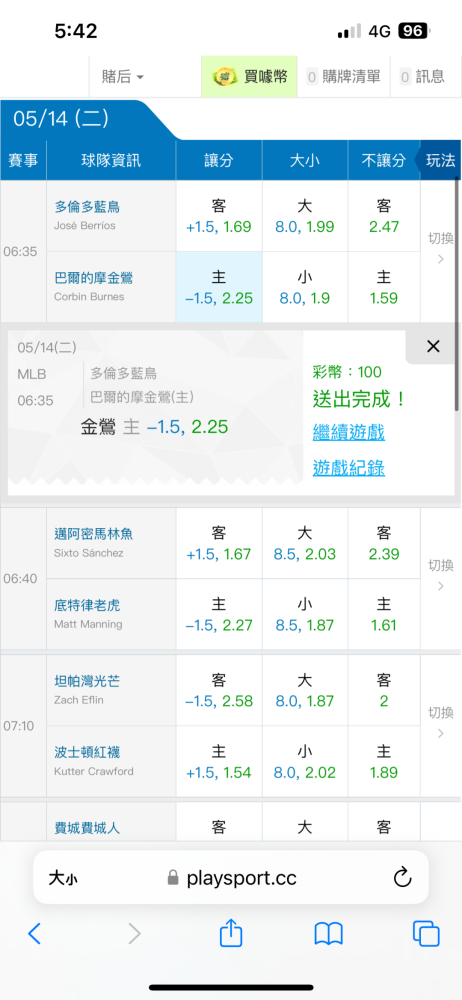Tap the Safari back arrow

click(x=34, y=934)
